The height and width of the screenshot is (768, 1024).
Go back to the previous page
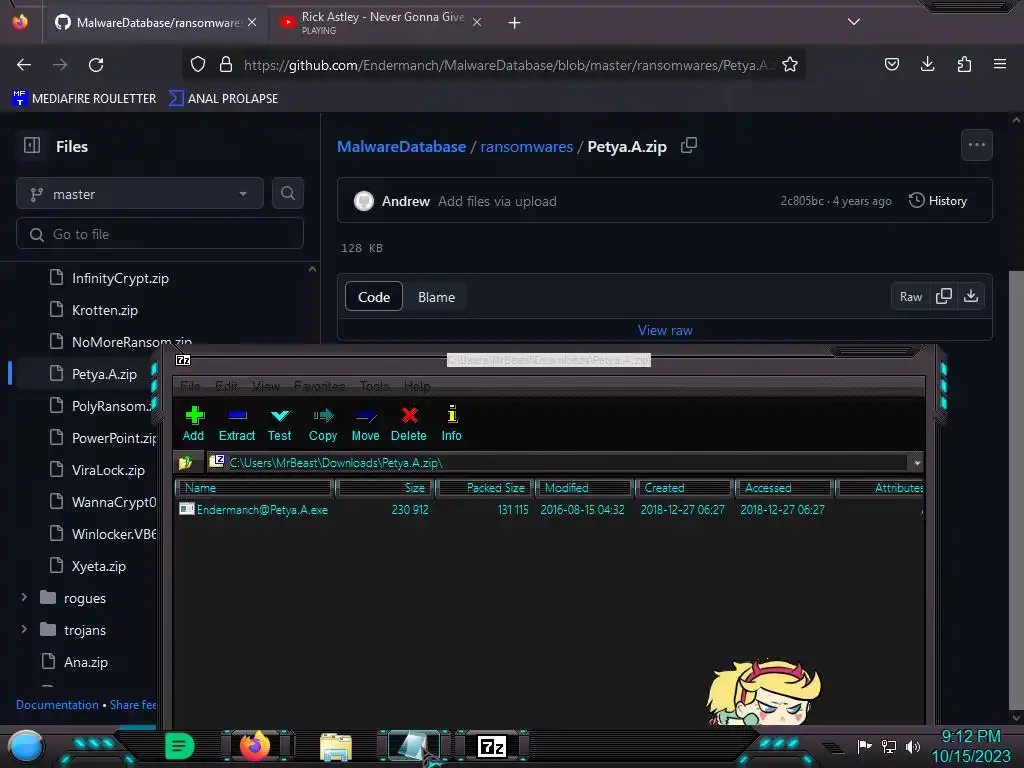click(x=24, y=65)
